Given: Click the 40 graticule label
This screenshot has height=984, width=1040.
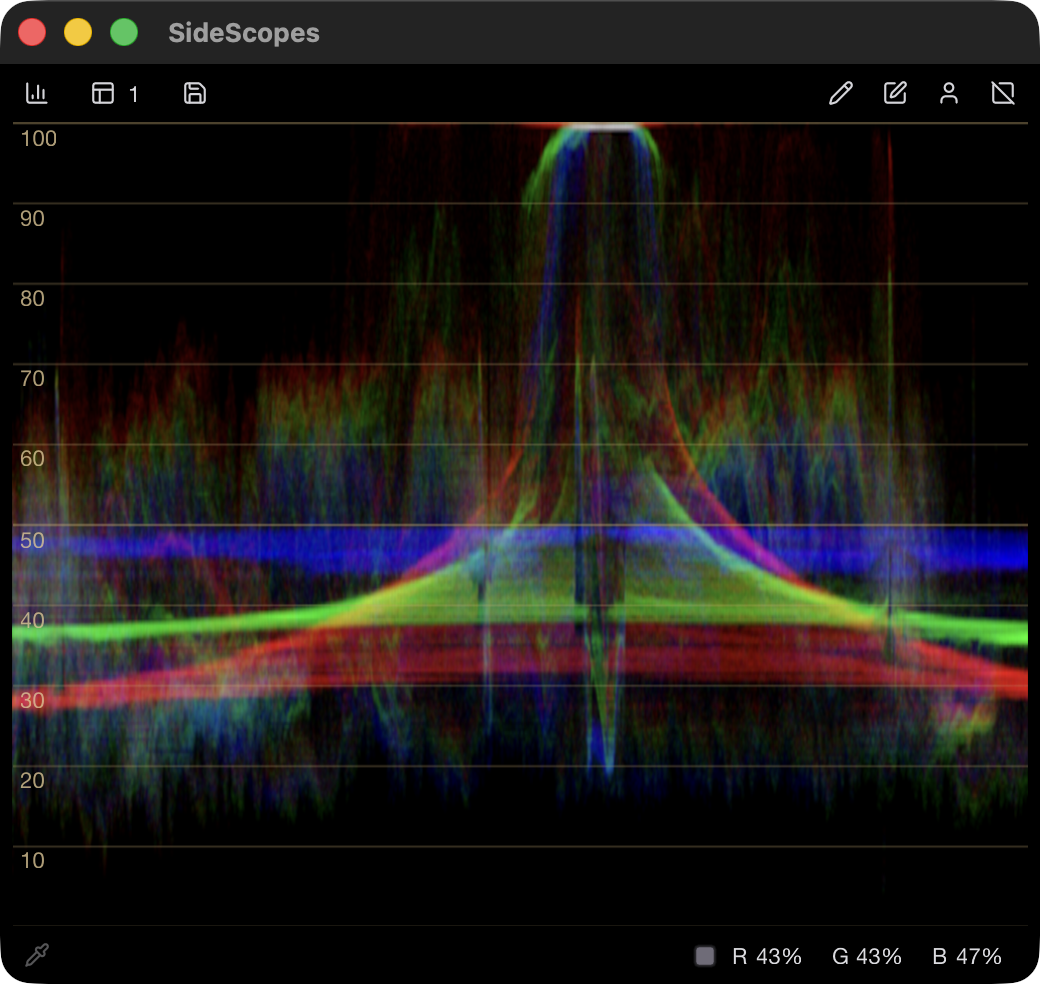Looking at the screenshot, I should [32, 621].
